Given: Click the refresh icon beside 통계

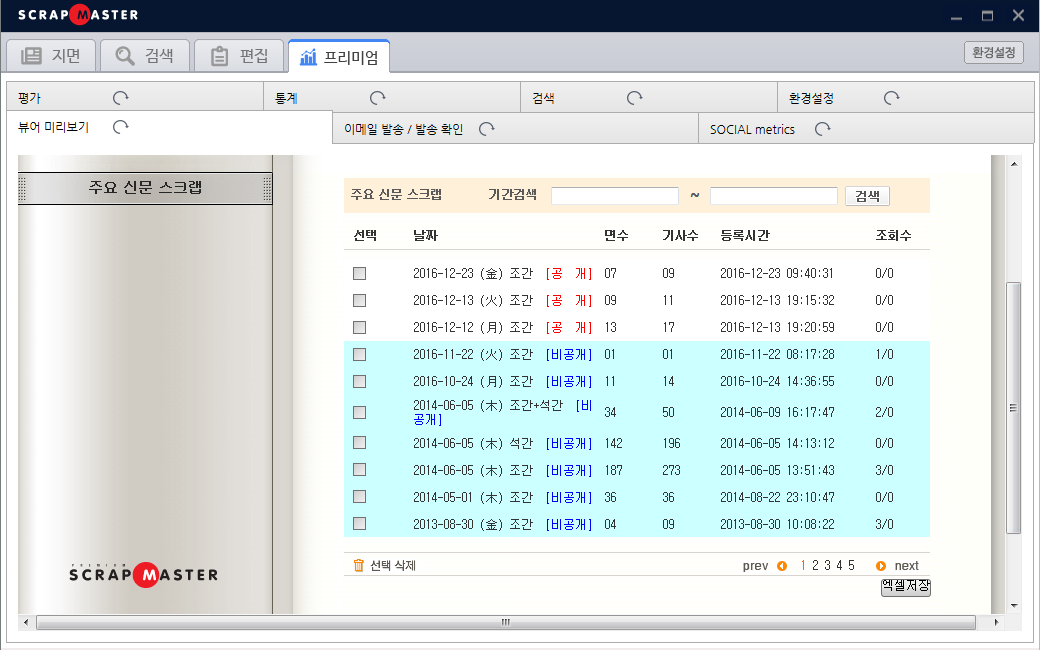Looking at the screenshot, I should point(378,98).
